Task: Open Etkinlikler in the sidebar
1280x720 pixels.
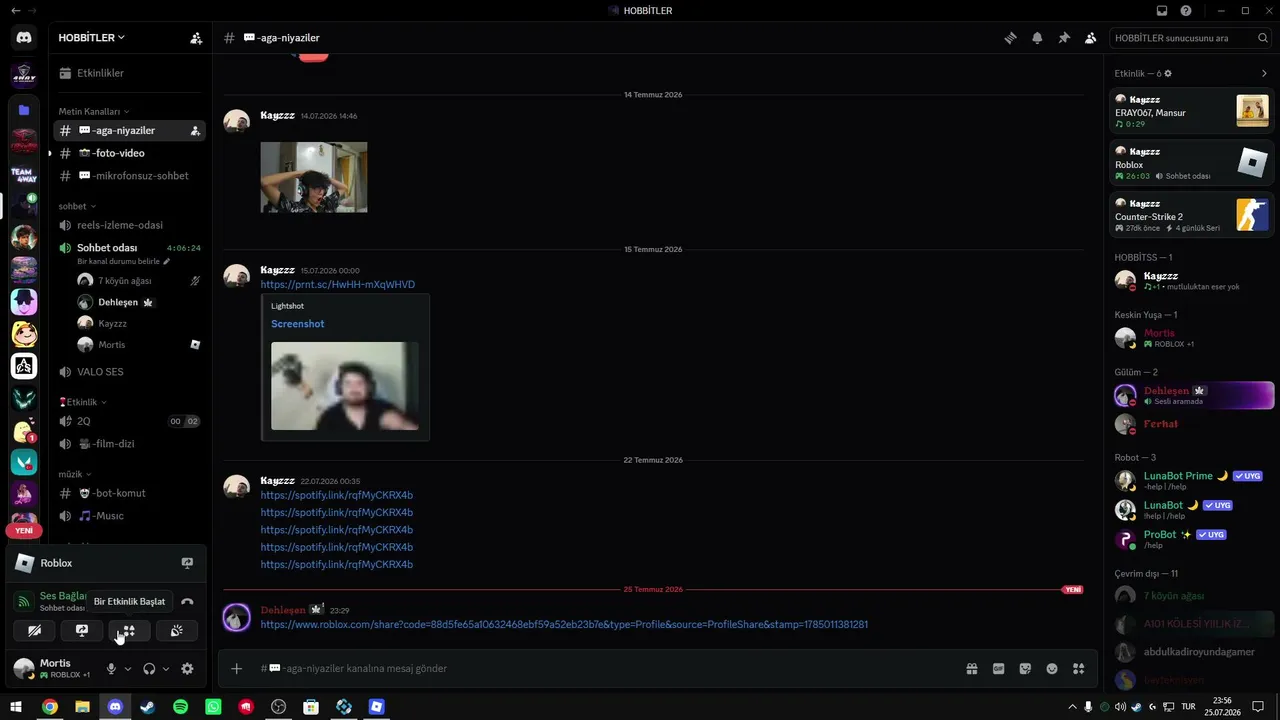Action: point(129,73)
